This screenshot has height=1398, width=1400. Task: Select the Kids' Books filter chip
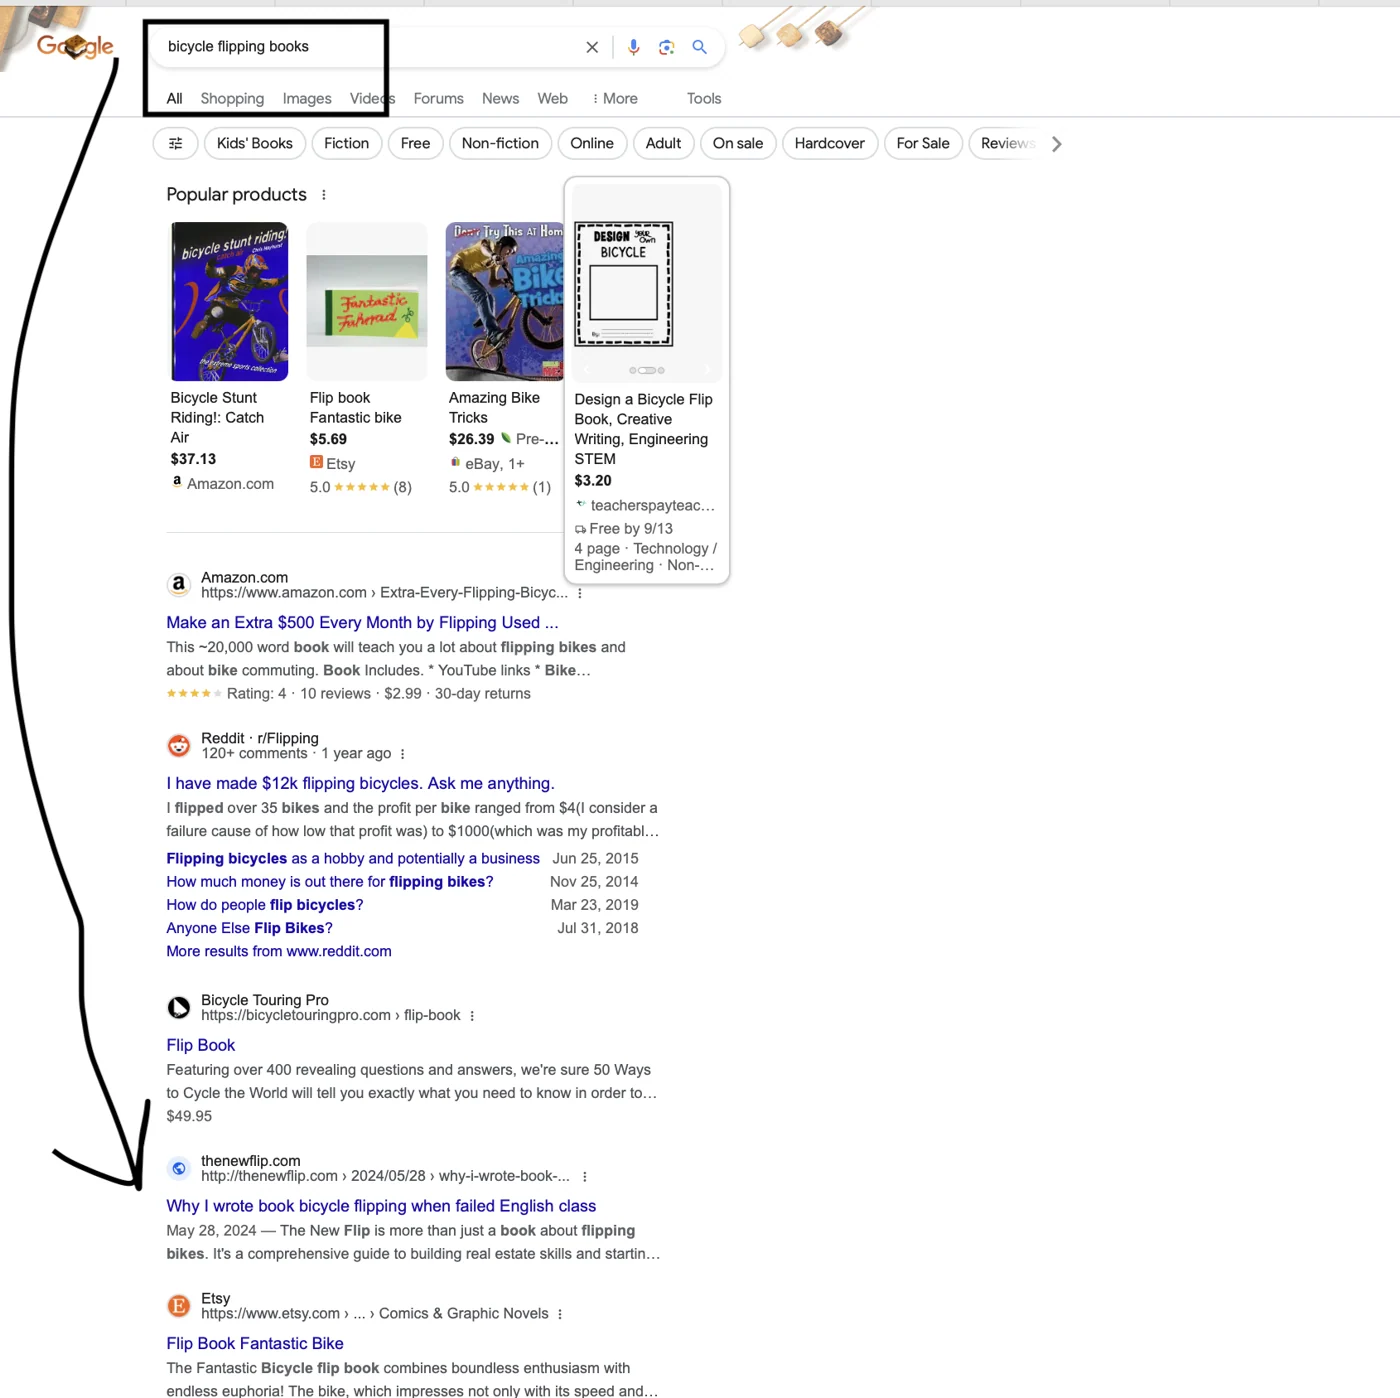pyautogui.click(x=255, y=143)
